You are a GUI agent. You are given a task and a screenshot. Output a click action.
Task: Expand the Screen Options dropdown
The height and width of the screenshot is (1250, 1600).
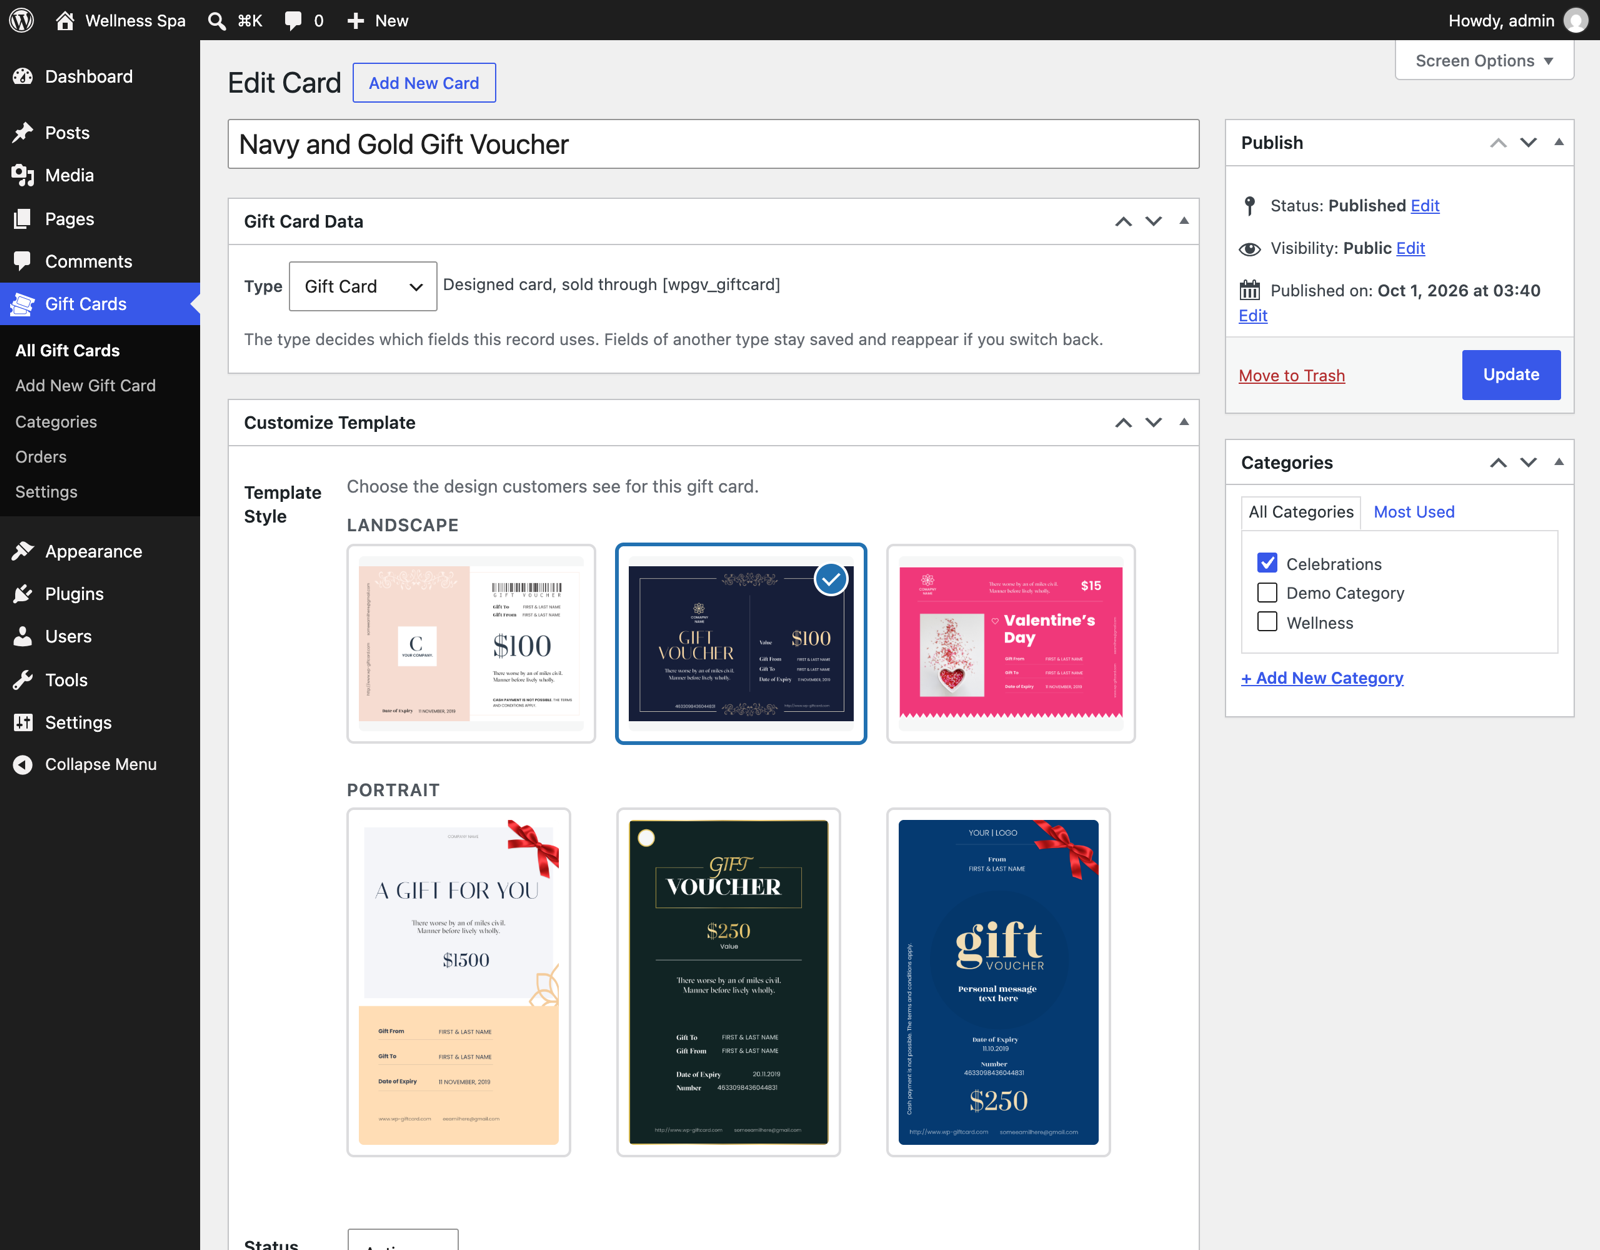pyautogui.click(x=1484, y=60)
